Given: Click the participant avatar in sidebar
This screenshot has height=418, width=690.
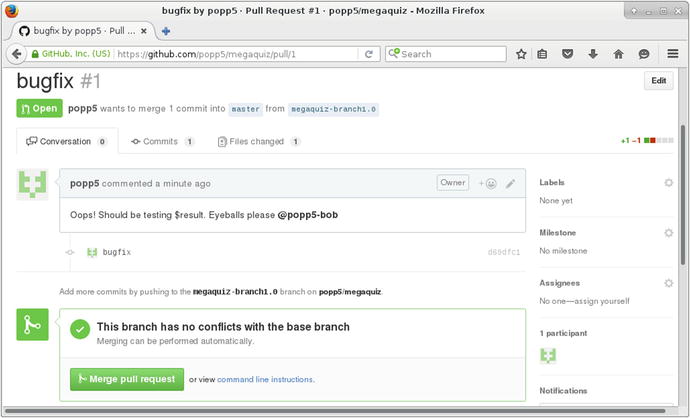Looking at the screenshot, I should 548,356.
